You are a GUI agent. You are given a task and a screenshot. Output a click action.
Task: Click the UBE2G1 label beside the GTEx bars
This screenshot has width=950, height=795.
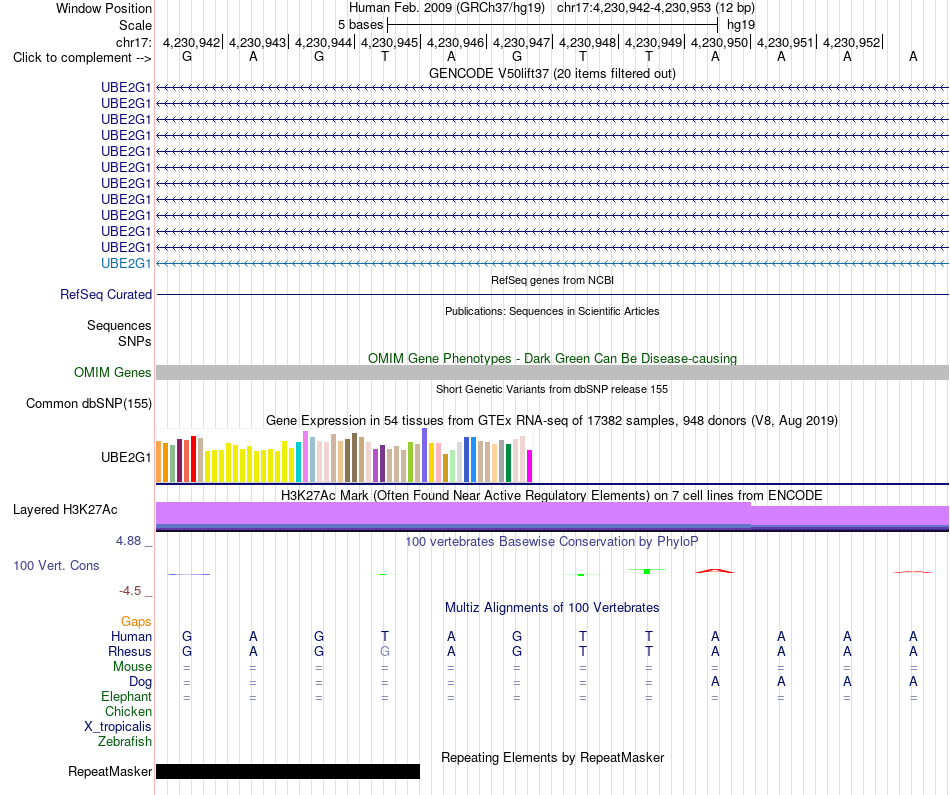pyautogui.click(x=126, y=457)
